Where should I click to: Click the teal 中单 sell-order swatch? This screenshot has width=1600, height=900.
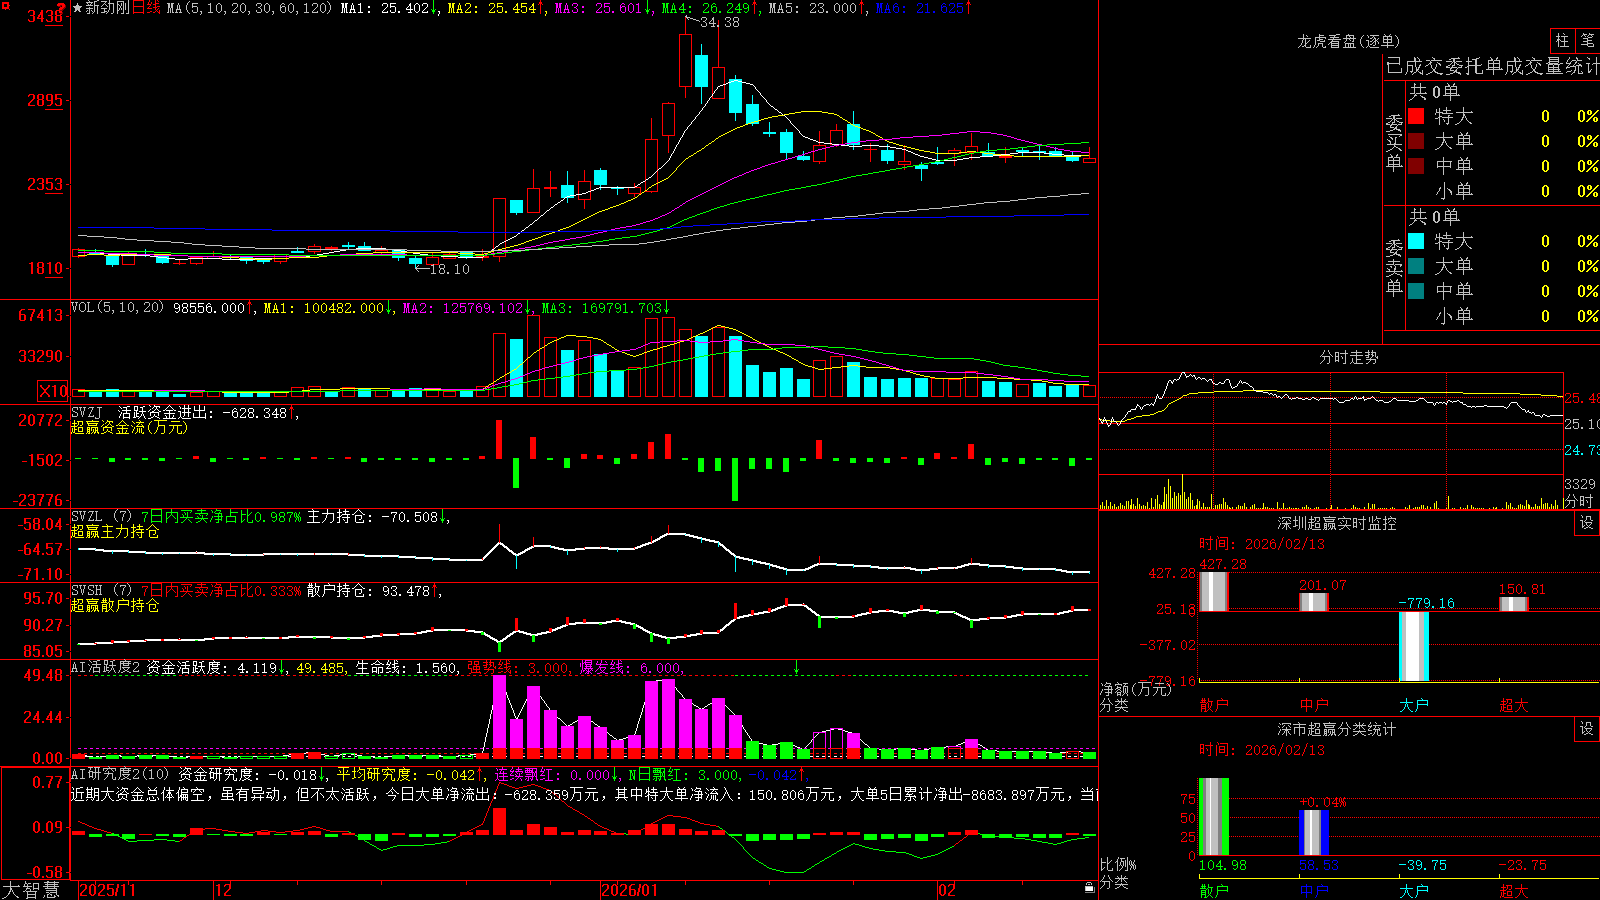(1416, 291)
